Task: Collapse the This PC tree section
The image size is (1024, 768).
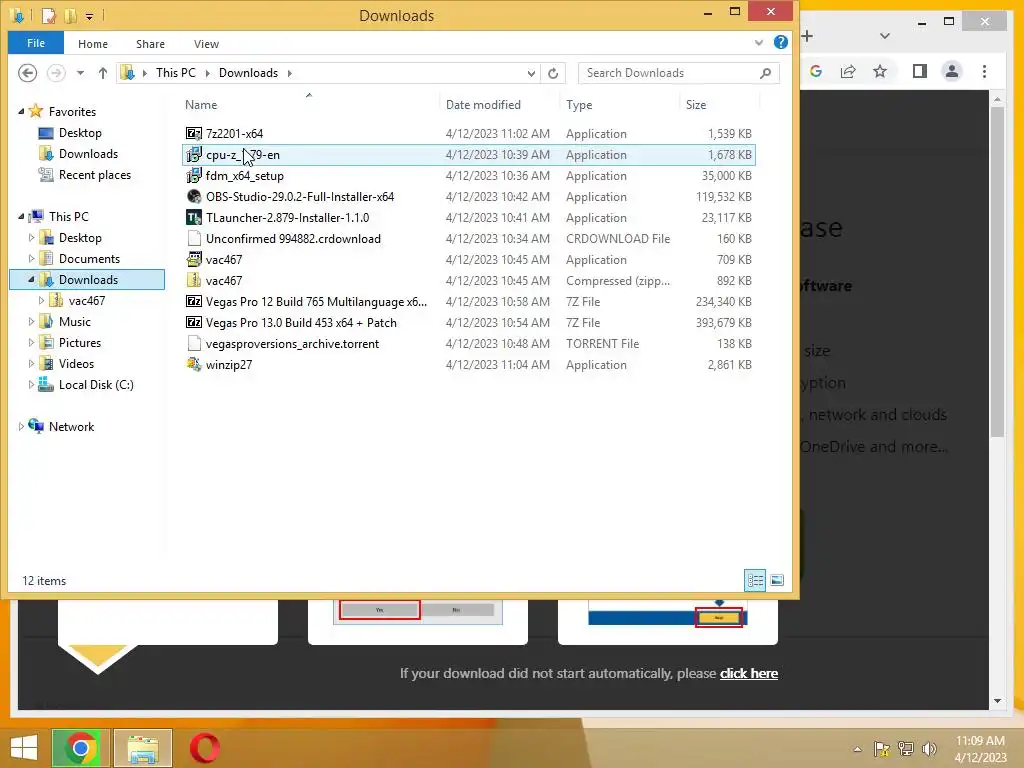Action: (21, 216)
